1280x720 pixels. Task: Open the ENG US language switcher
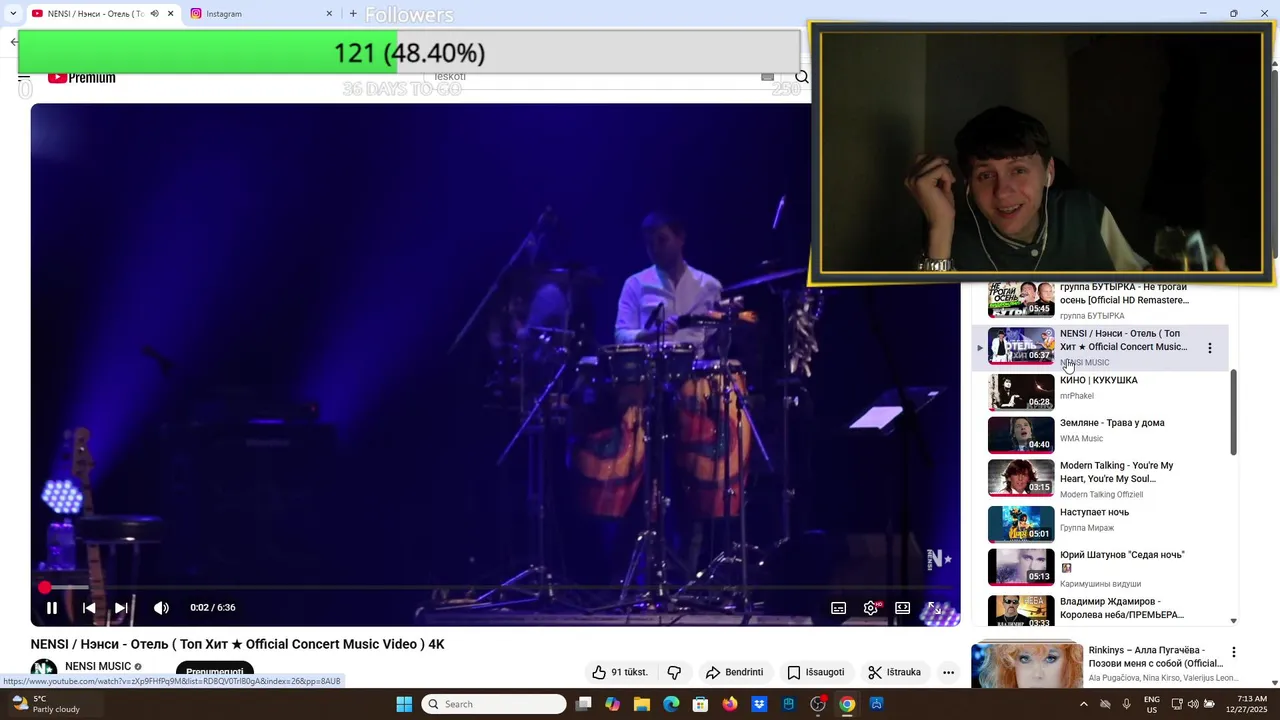click(x=1152, y=704)
